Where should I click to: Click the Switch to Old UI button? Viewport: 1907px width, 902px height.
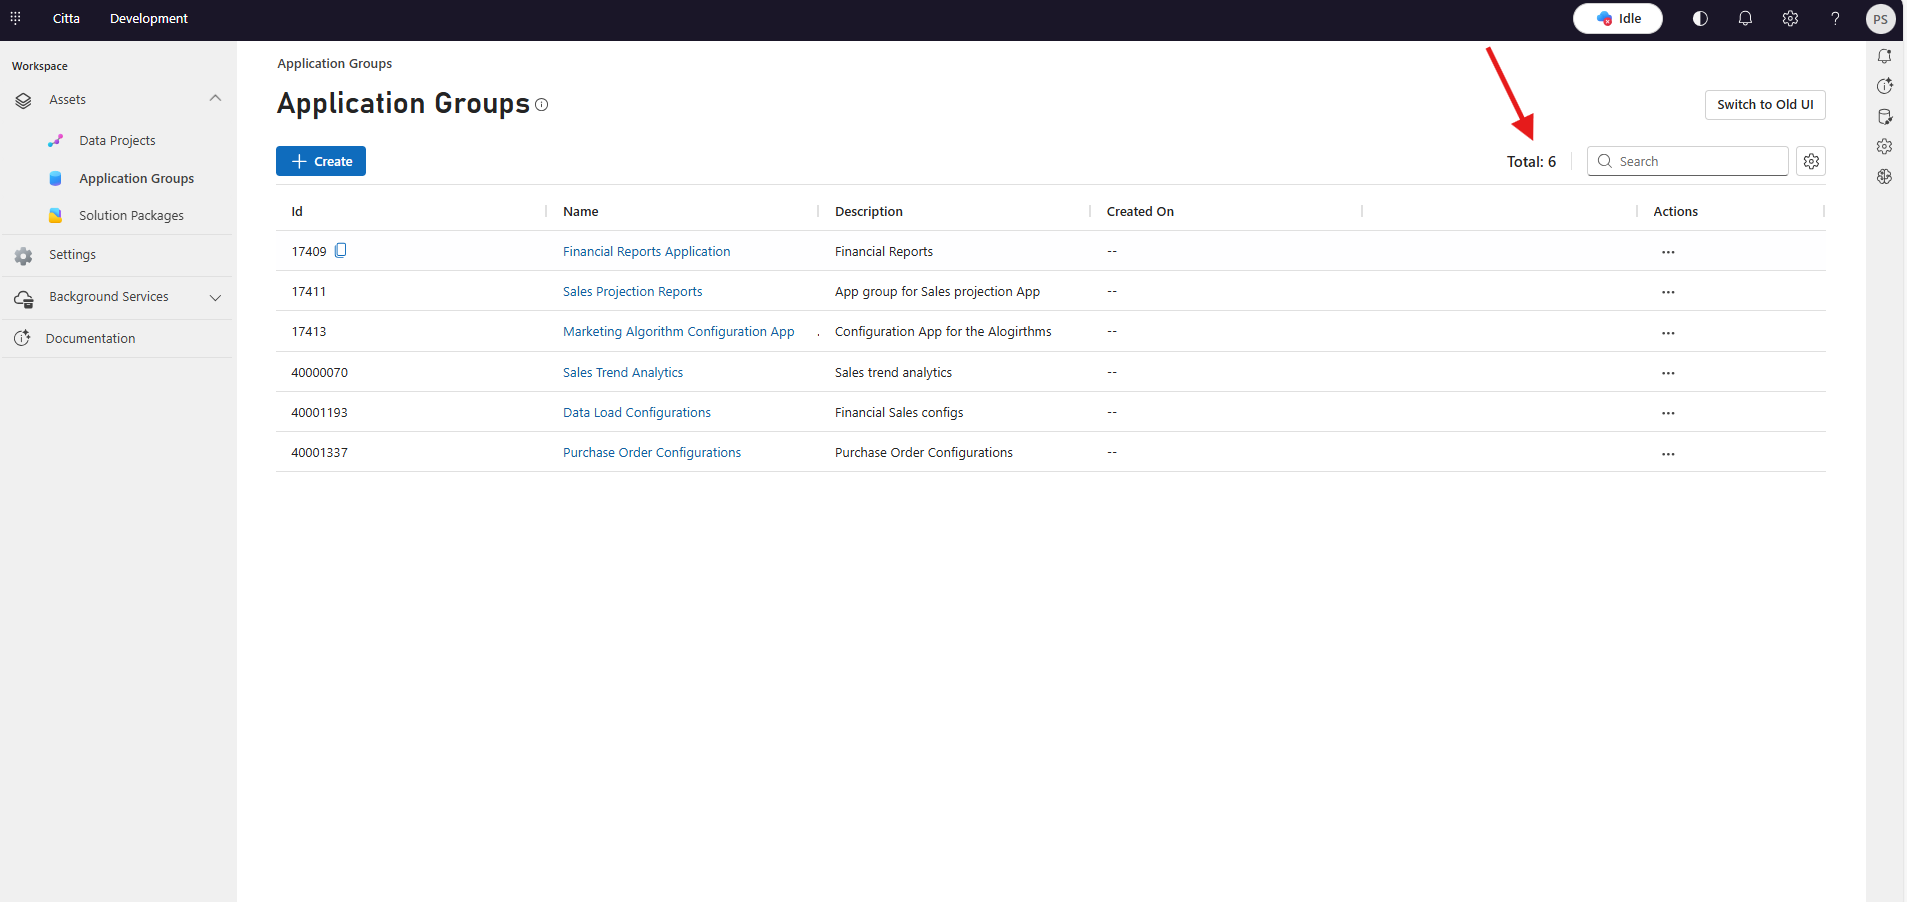click(1764, 105)
